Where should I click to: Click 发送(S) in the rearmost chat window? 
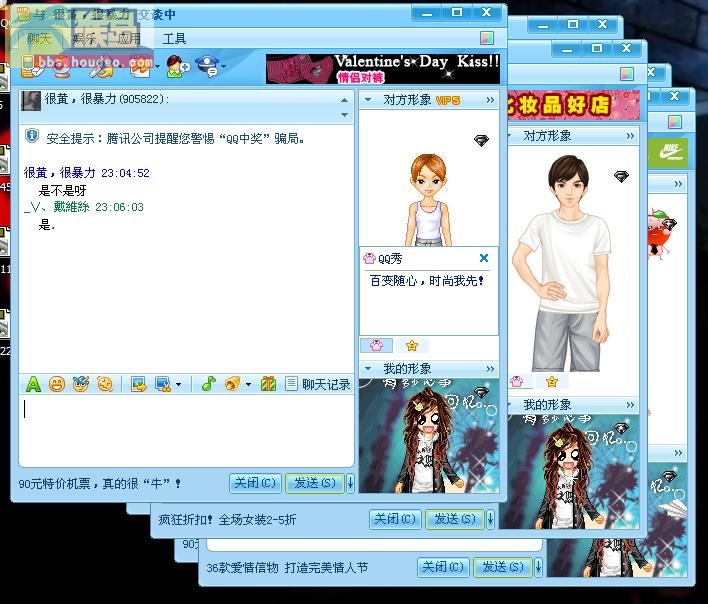[x=503, y=567]
